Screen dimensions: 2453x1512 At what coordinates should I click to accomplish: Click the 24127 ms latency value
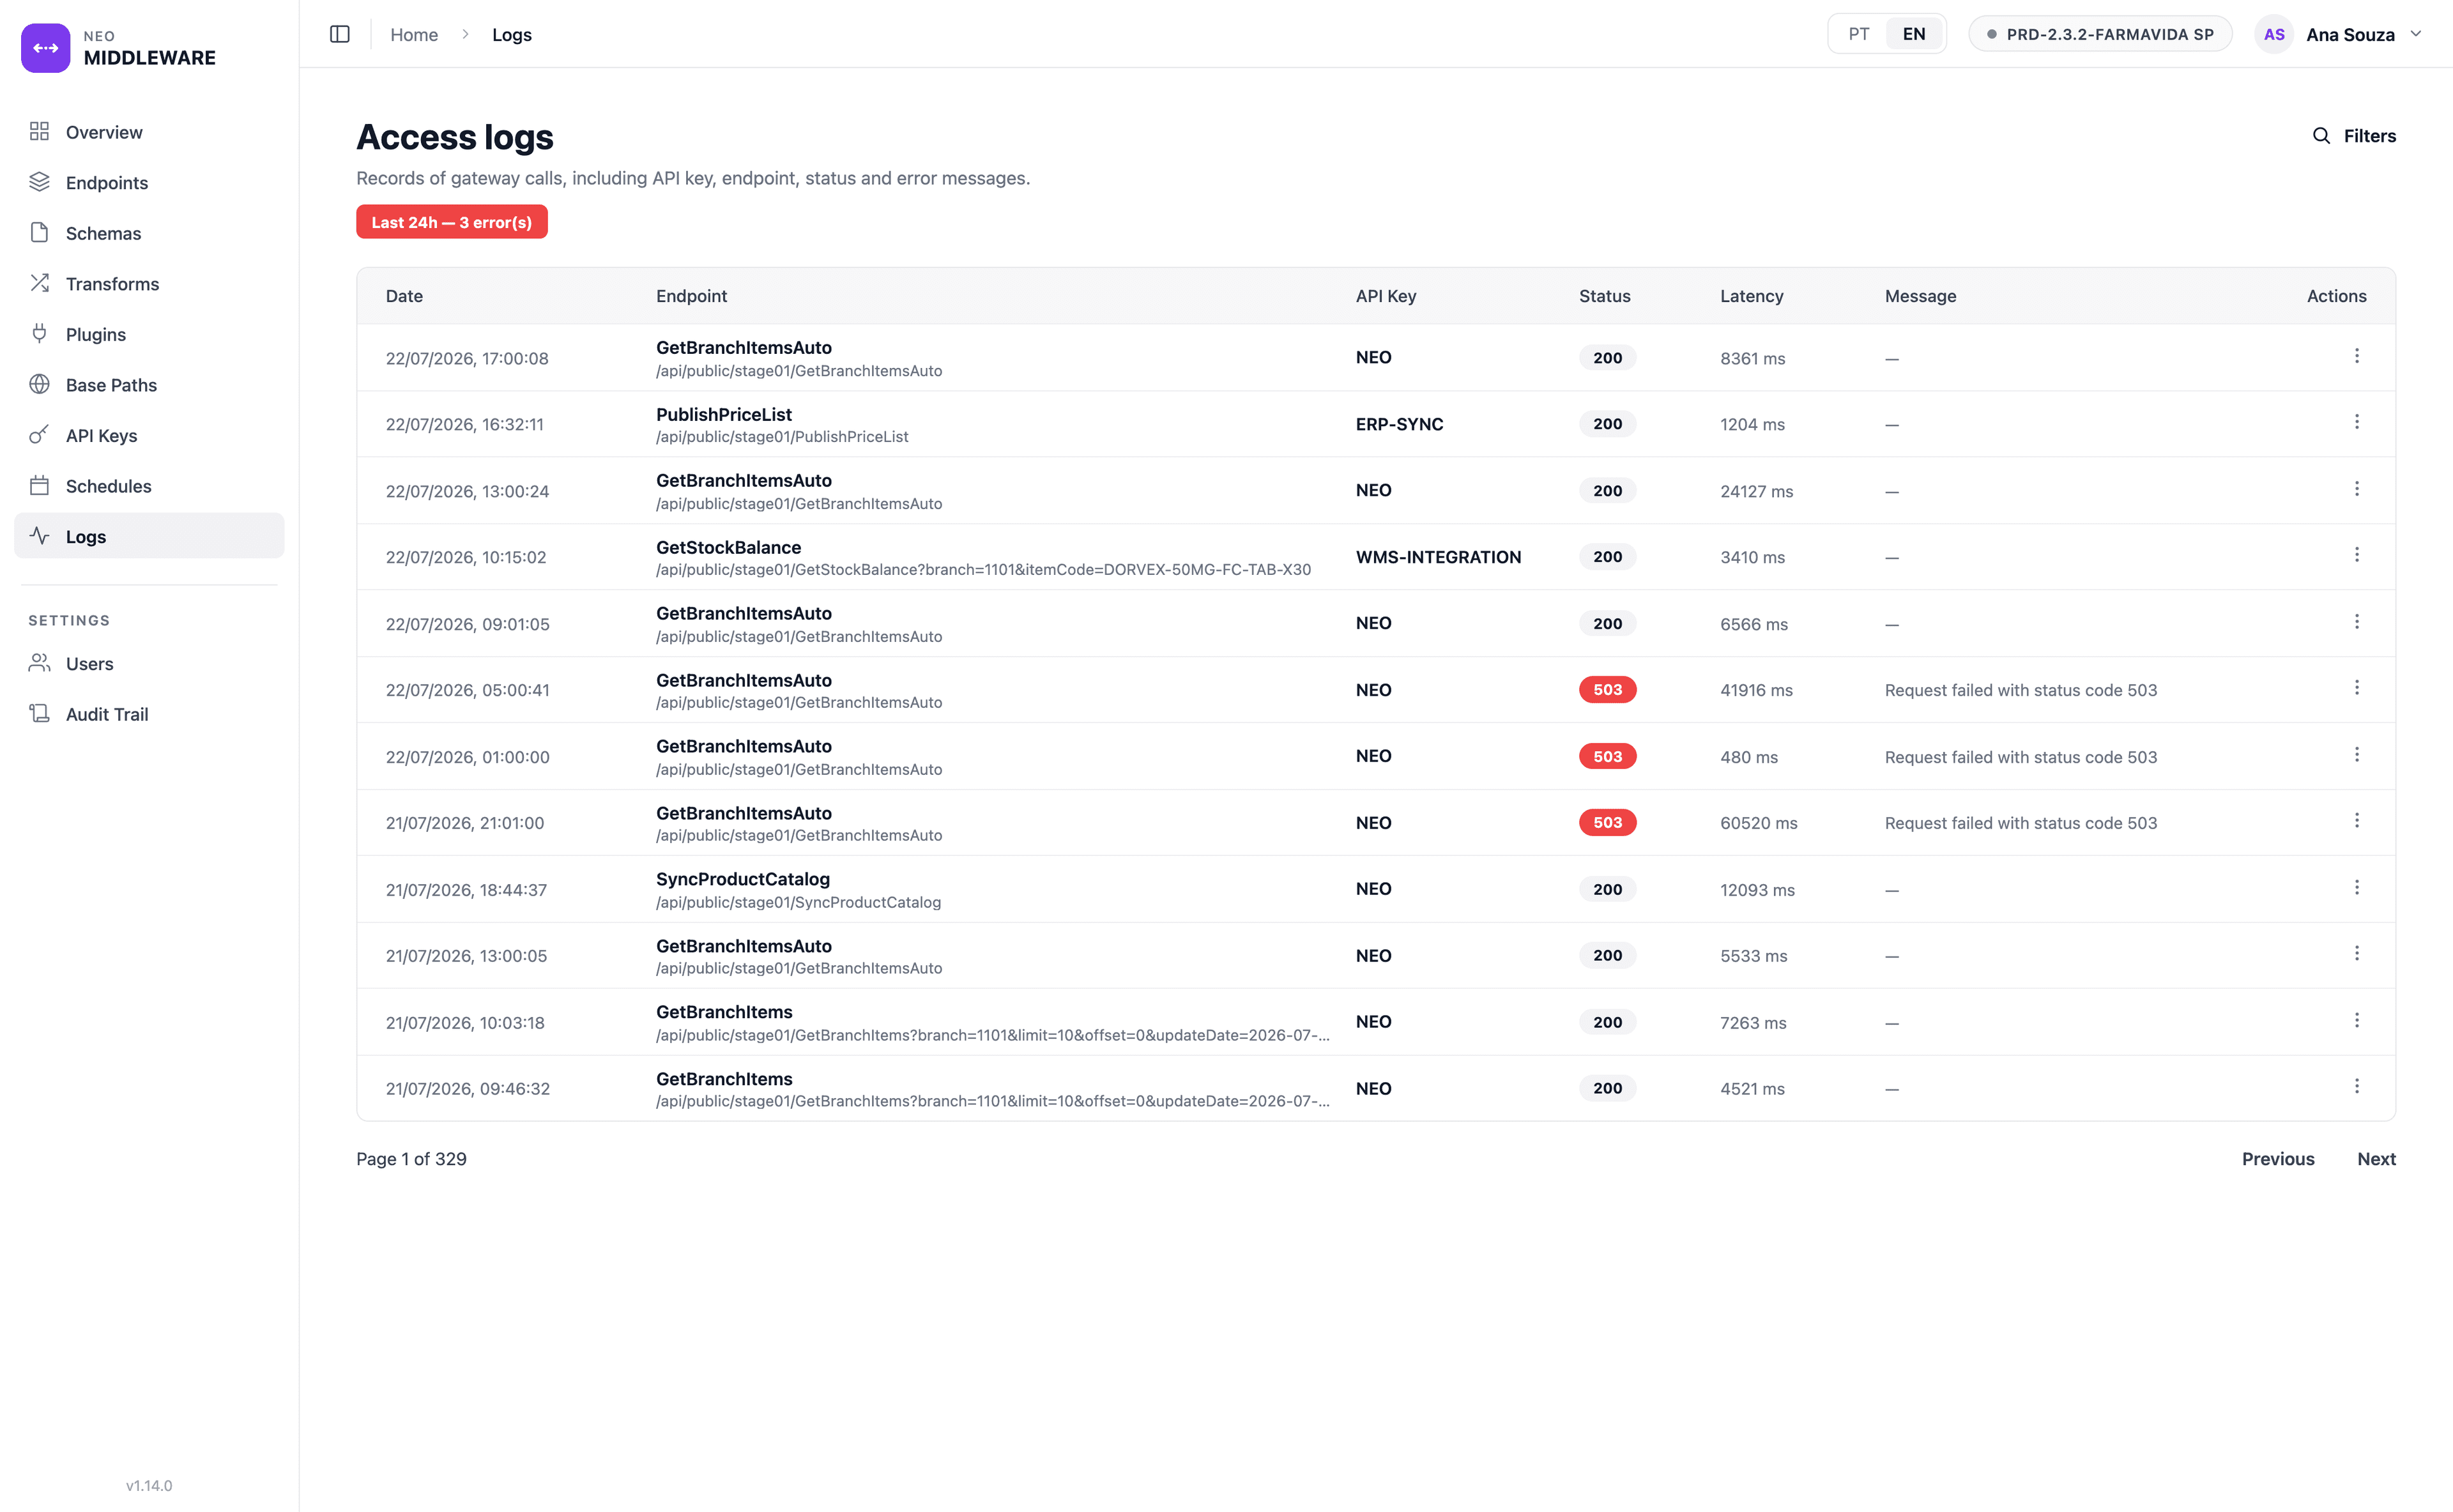tap(1756, 491)
